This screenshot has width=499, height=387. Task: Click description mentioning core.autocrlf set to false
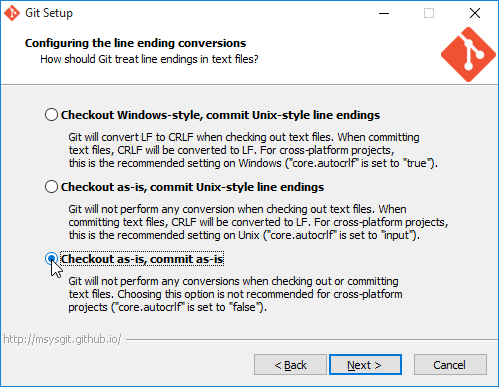235,294
